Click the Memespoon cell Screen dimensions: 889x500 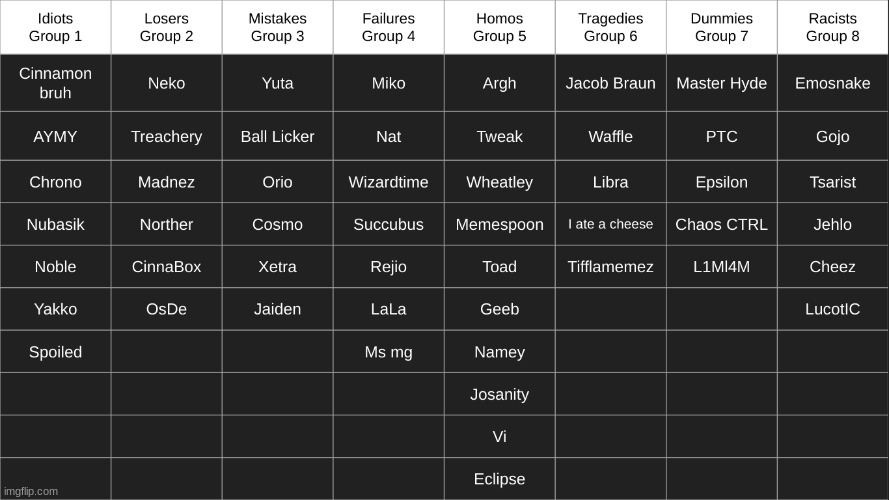499,224
